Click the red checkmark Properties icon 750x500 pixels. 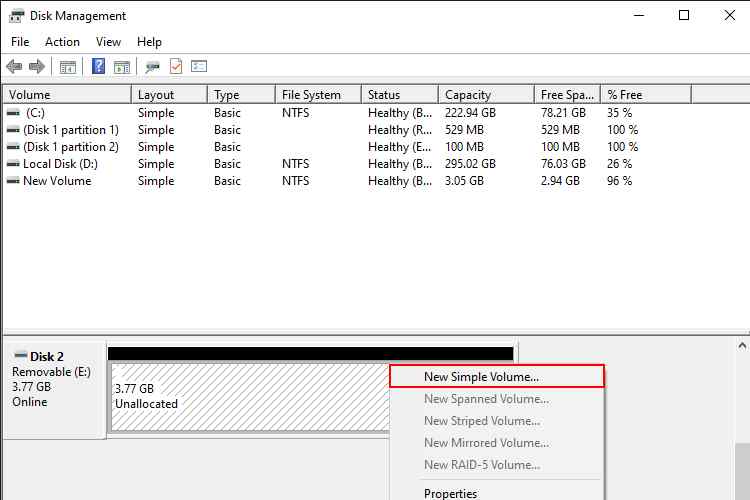tap(176, 67)
